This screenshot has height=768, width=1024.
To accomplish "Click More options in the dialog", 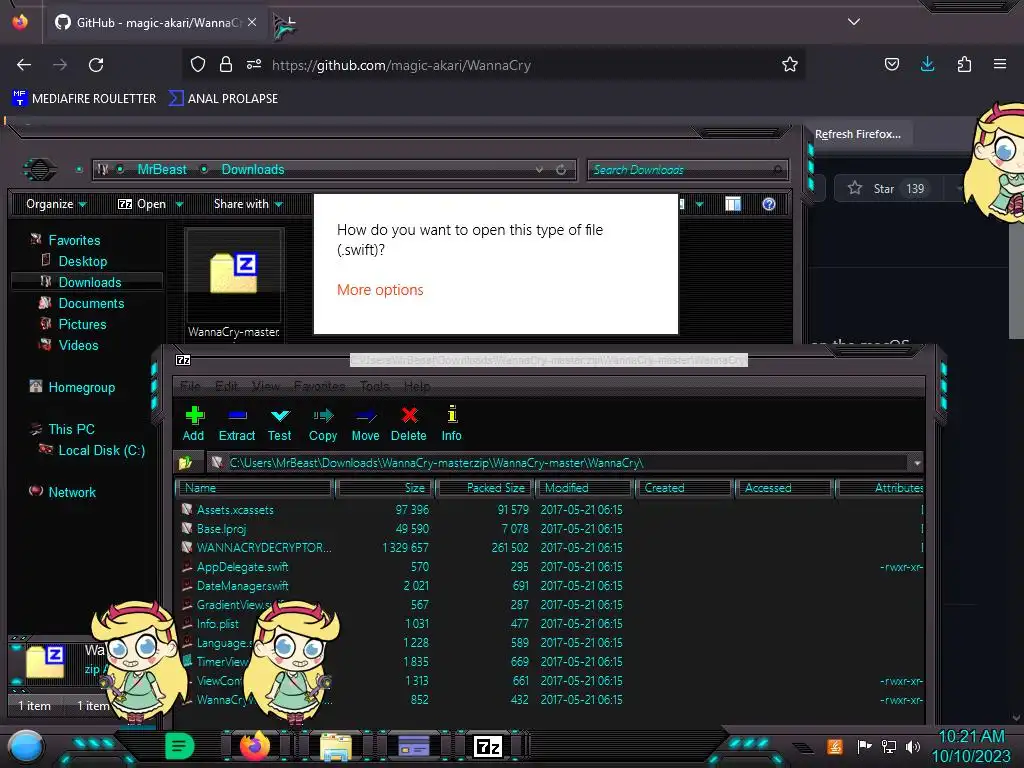I will [380, 290].
